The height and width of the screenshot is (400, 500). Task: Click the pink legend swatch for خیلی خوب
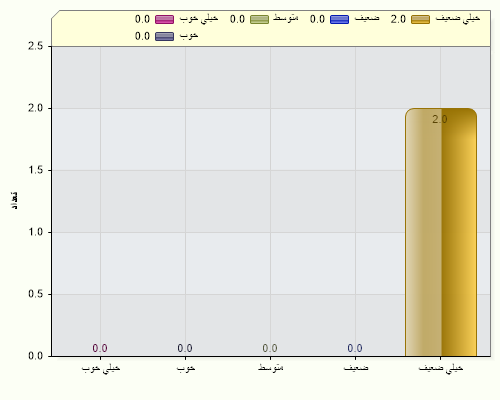(x=164, y=19)
